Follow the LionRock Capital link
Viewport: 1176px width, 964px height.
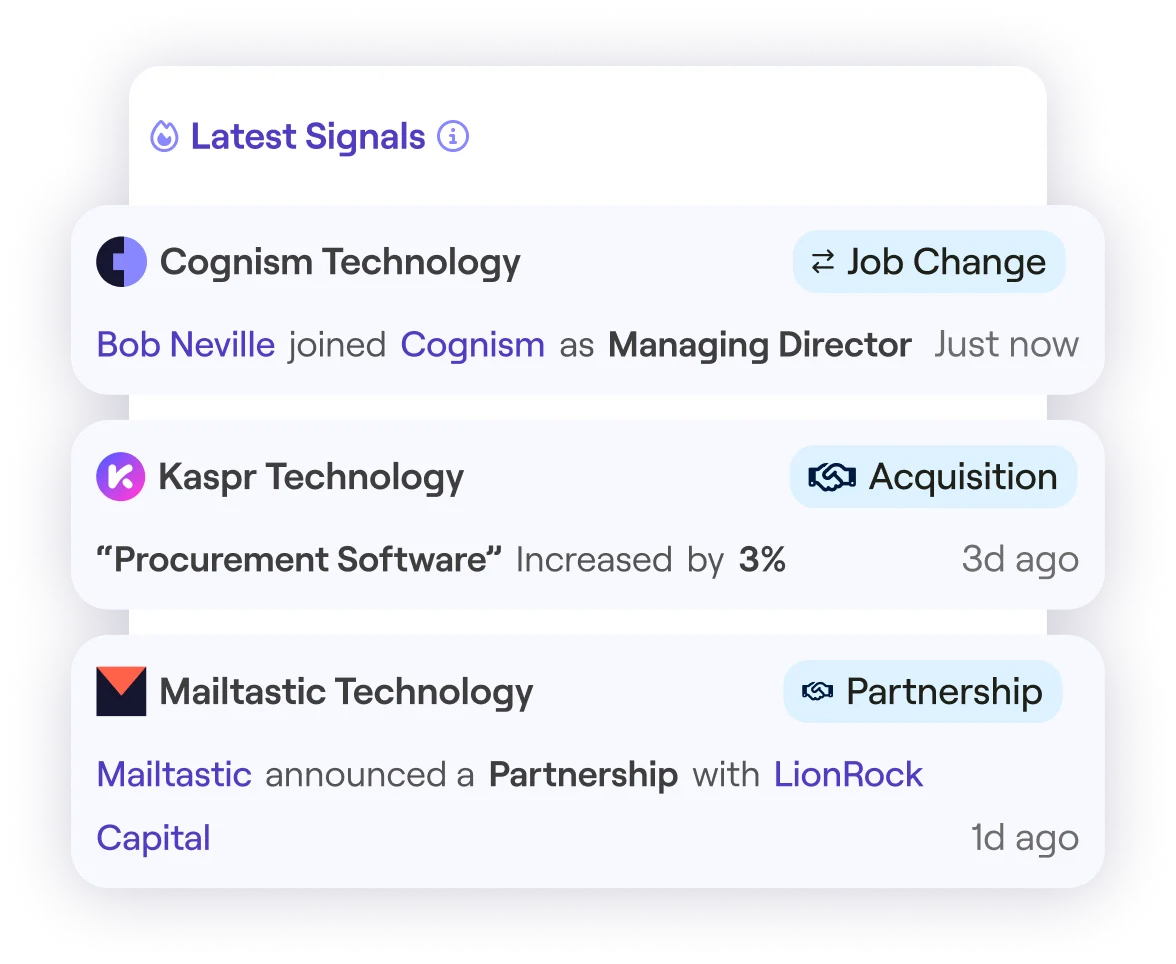coord(848,774)
